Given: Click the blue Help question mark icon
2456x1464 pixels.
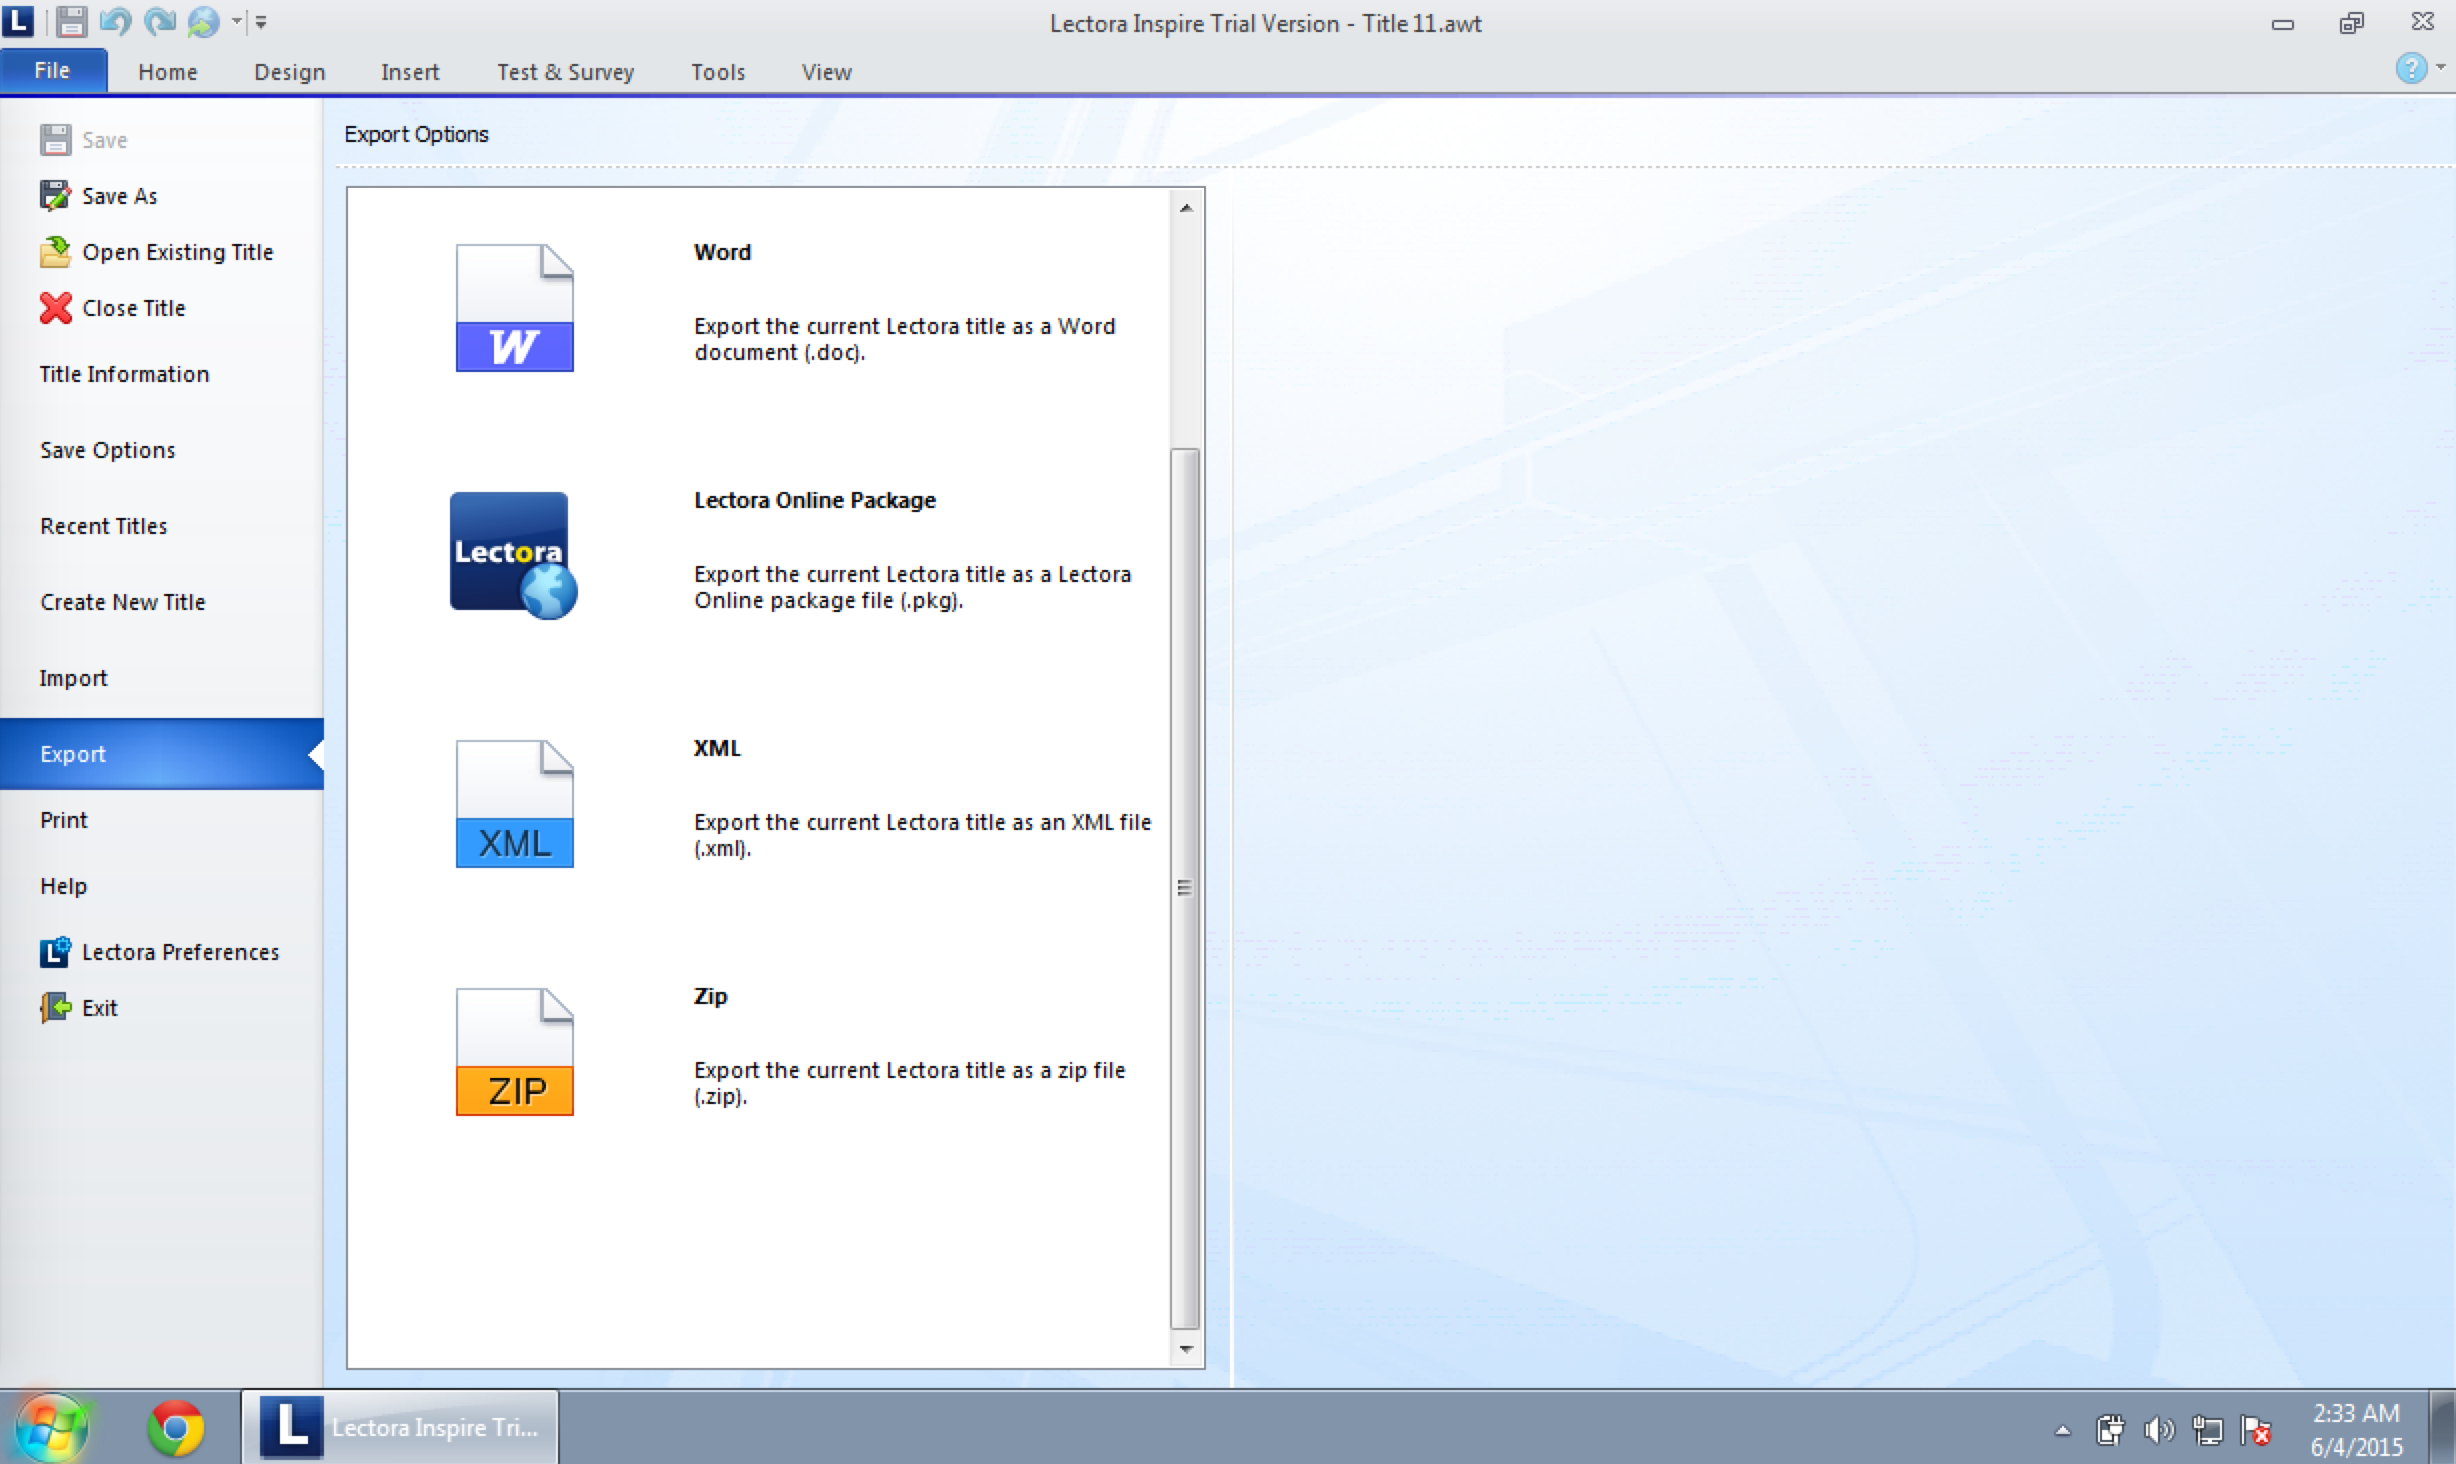Looking at the screenshot, I should [2410, 68].
